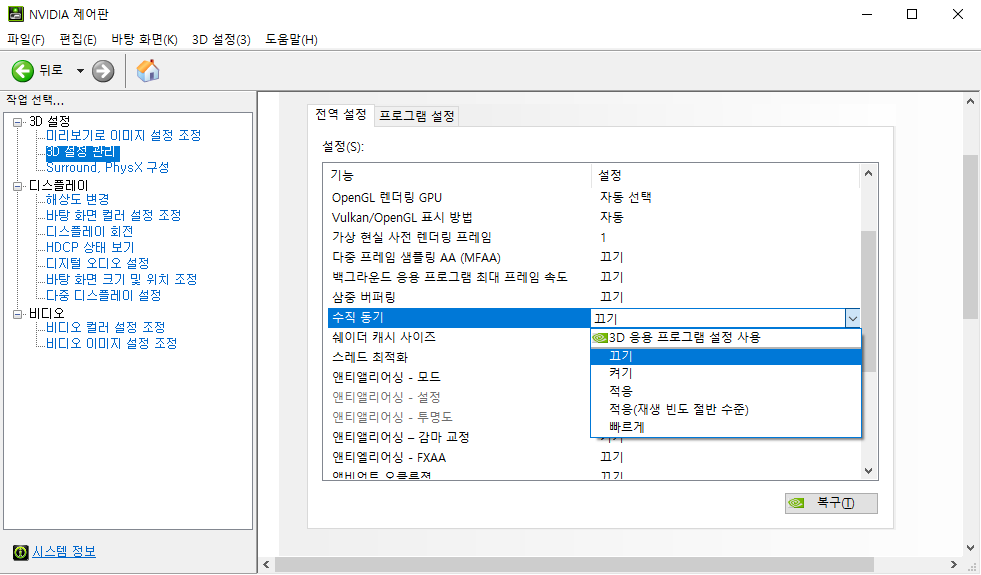Open Surround, PhysX 구성
The image size is (981, 575).
click(108, 168)
